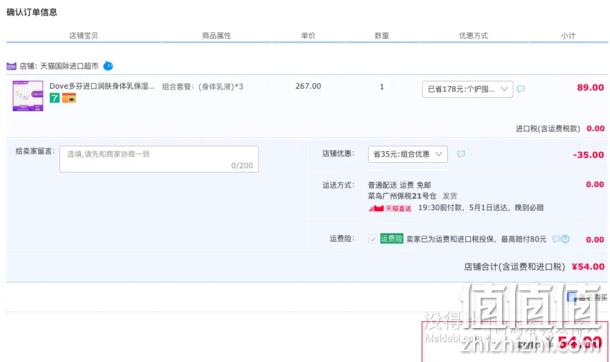Viewport: 610px width, 362px height.
Task: Click the 确认订单信息 heading
Action: (x=32, y=12)
